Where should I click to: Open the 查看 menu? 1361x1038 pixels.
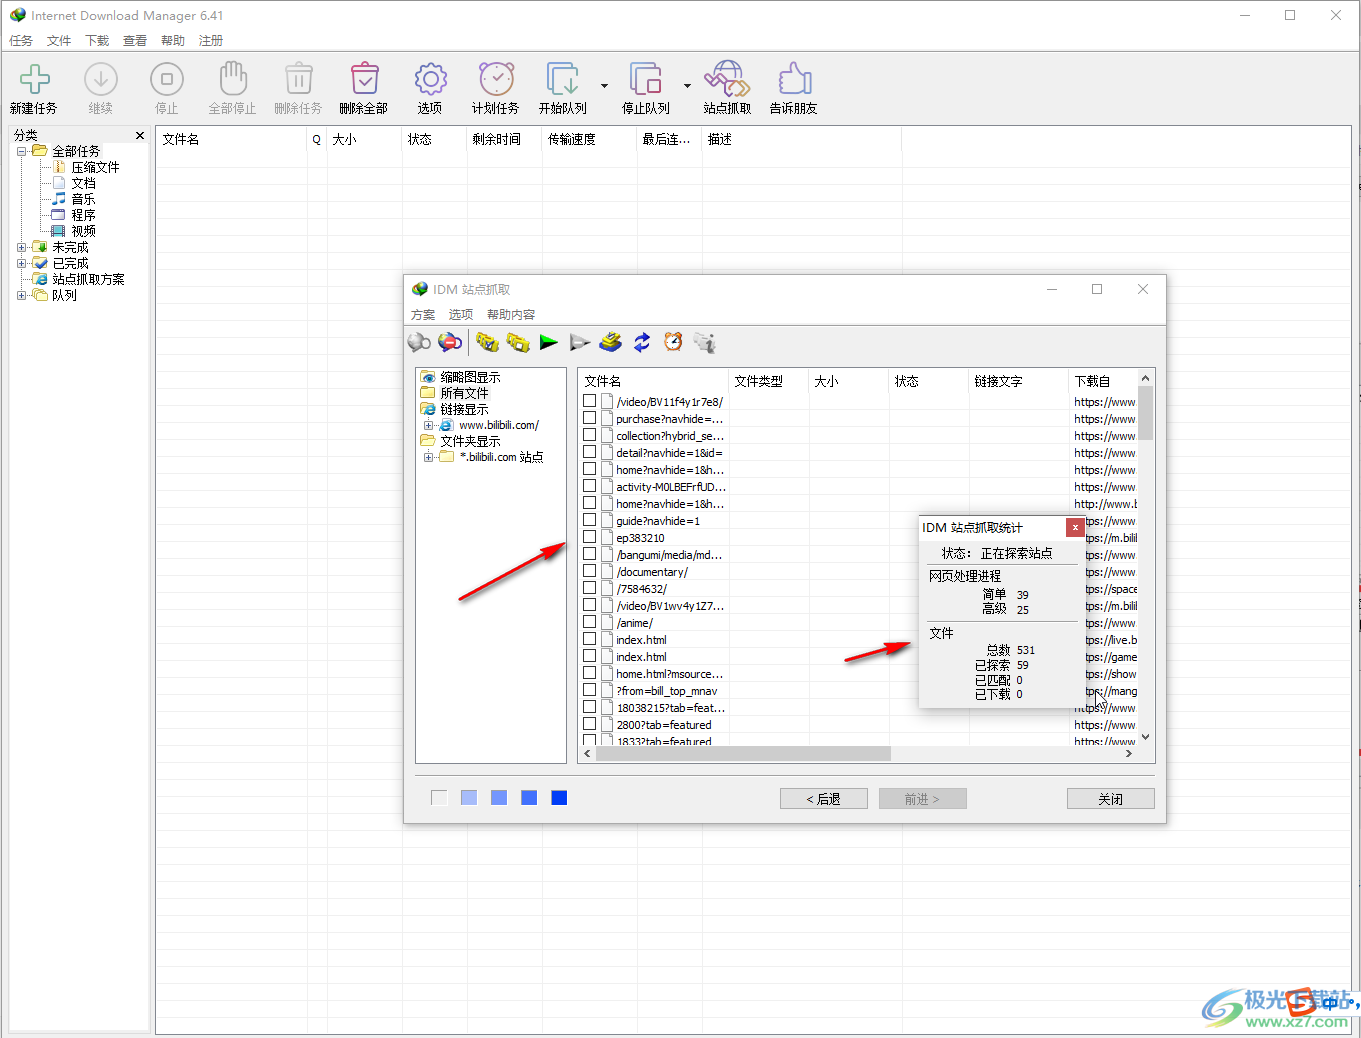(x=135, y=41)
